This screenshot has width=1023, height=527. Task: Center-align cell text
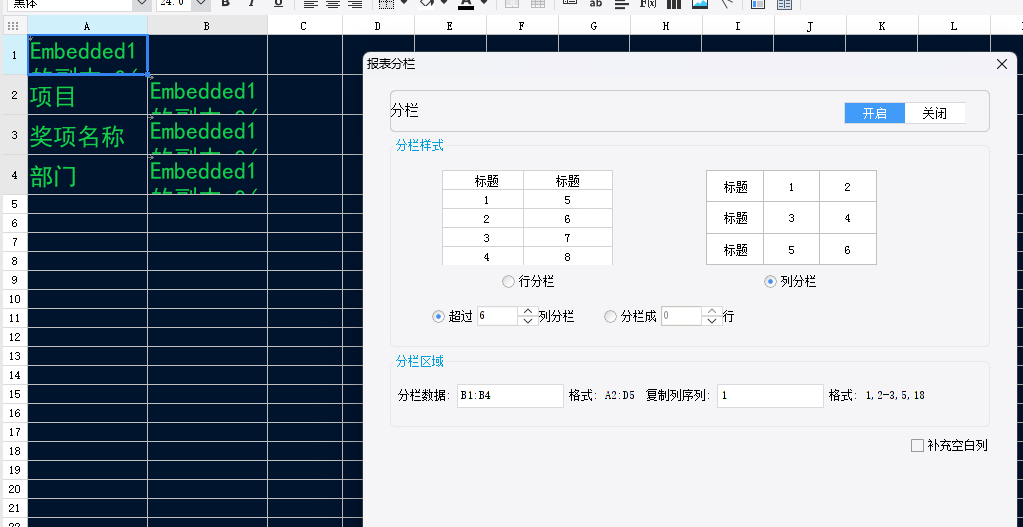[x=333, y=3]
